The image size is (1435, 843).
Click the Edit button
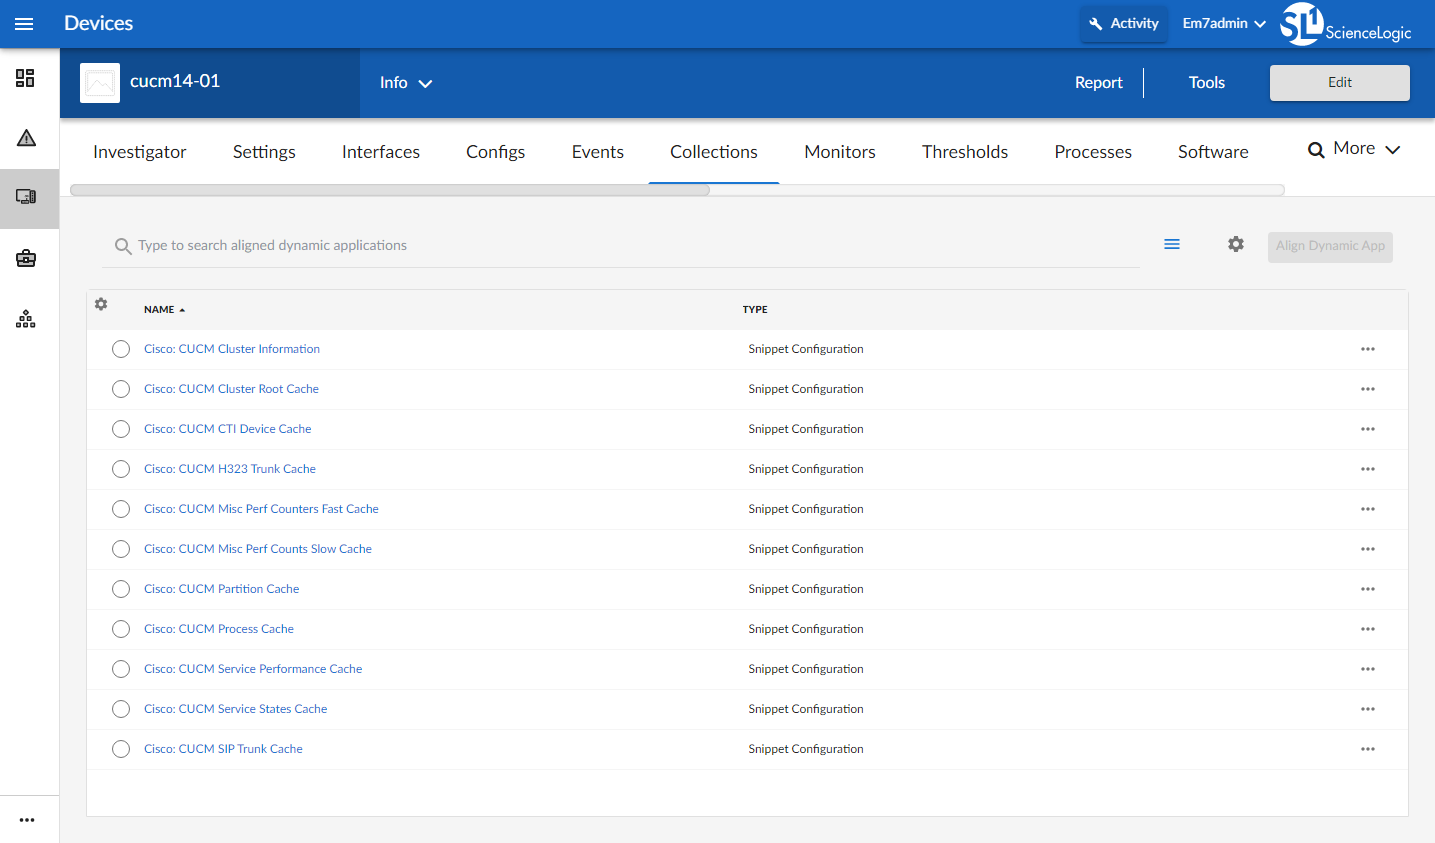pos(1339,83)
